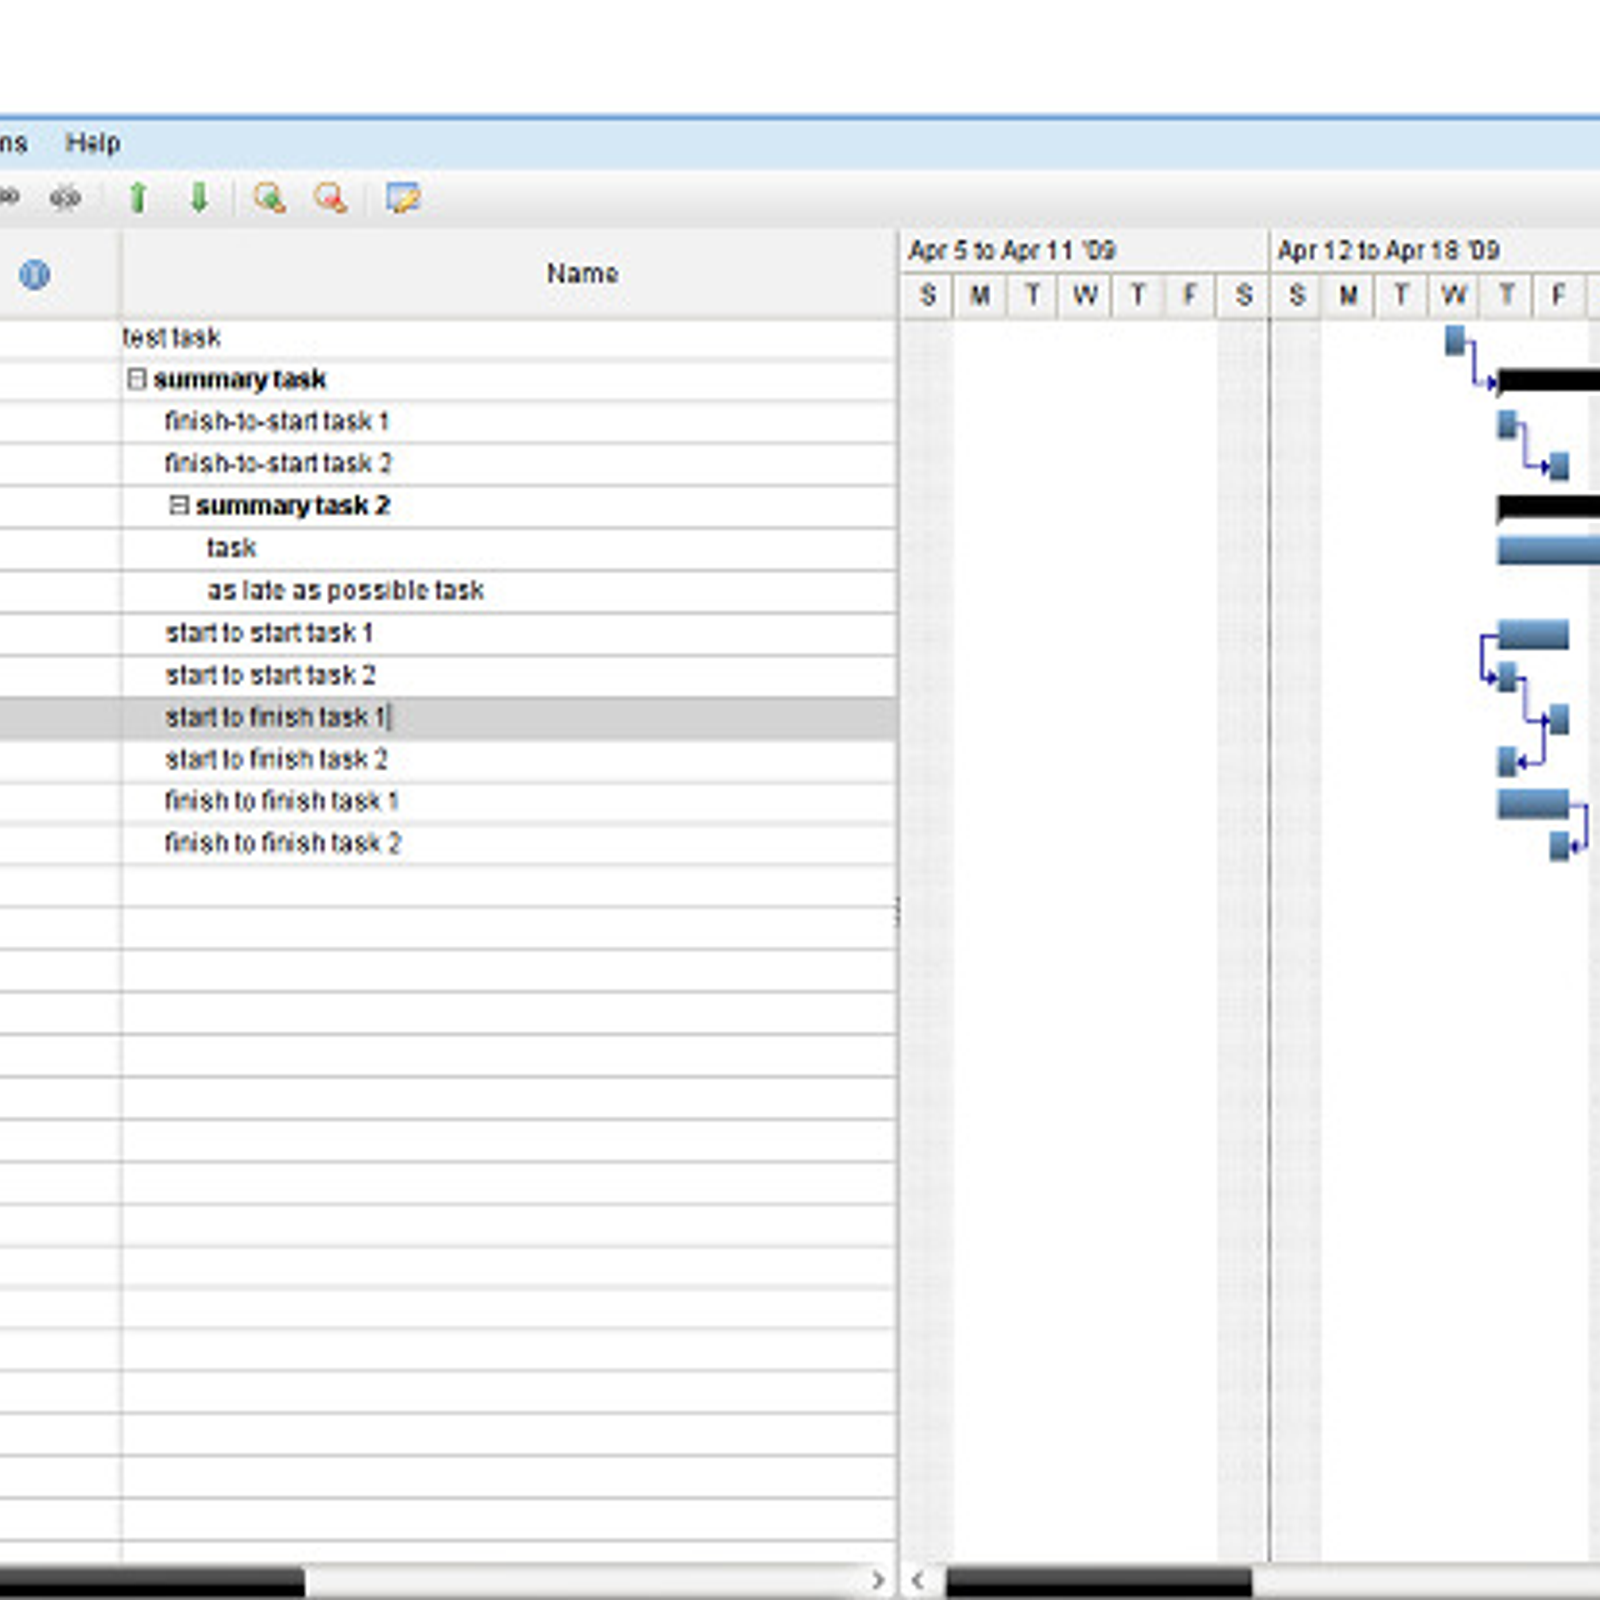Click the Gantt bar for 'start to finish task 1'
1600x1600 pixels.
coord(1559,719)
